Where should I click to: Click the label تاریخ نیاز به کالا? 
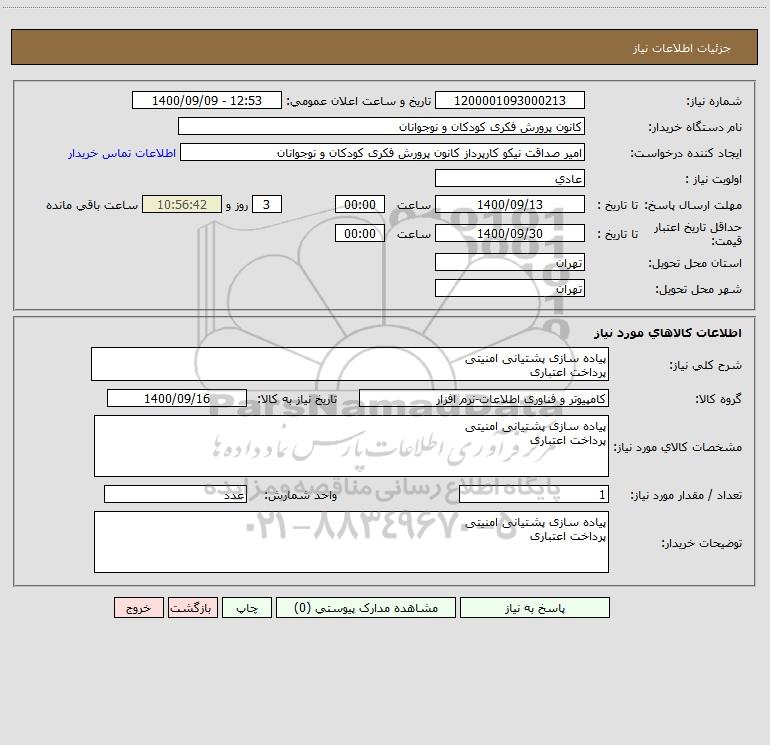click(298, 399)
